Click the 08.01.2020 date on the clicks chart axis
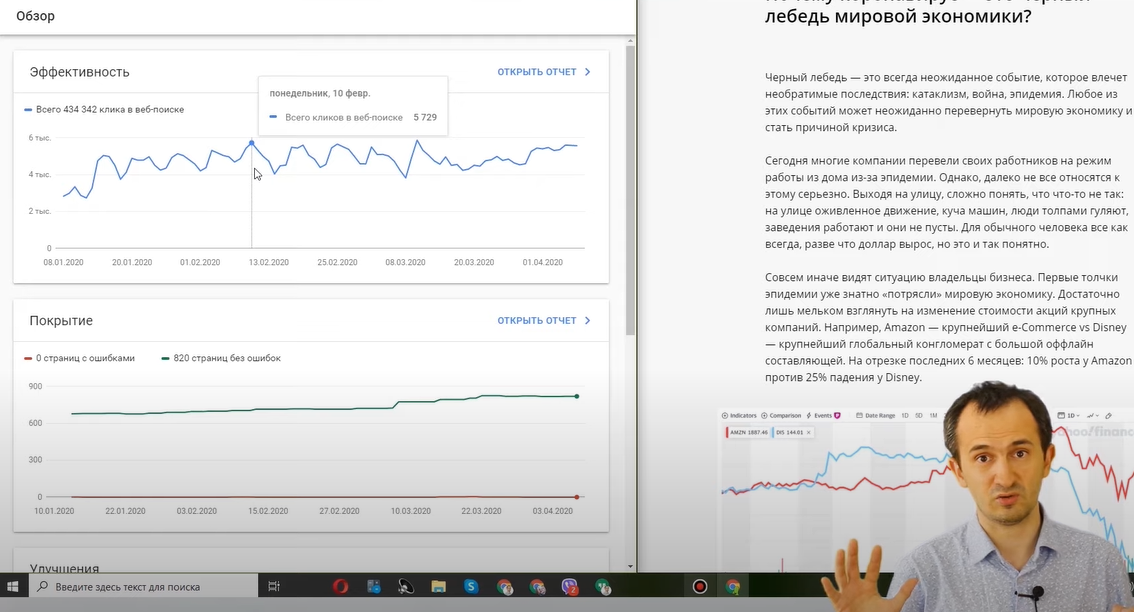 click(64, 263)
